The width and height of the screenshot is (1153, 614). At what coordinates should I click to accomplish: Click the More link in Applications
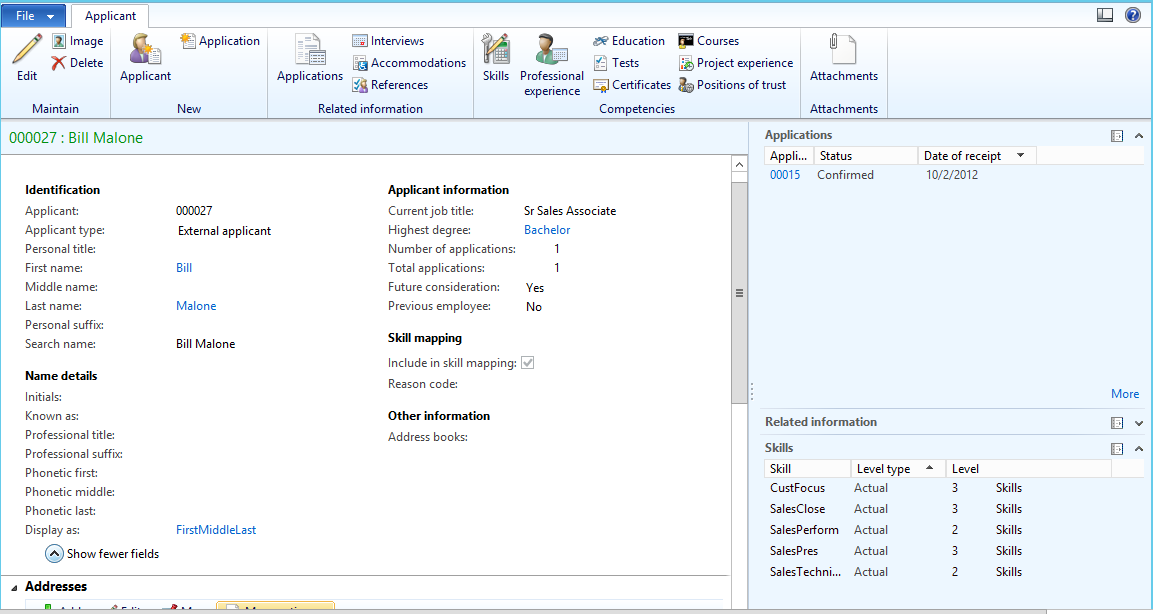pos(1125,394)
